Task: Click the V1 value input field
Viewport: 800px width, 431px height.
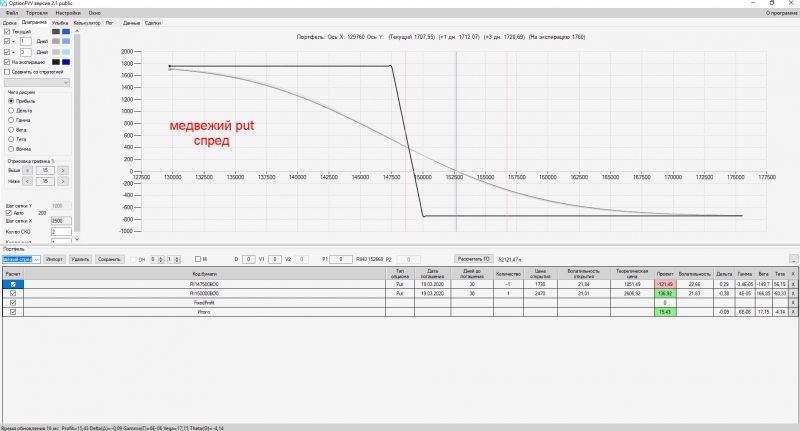Action: tap(275, 259)
